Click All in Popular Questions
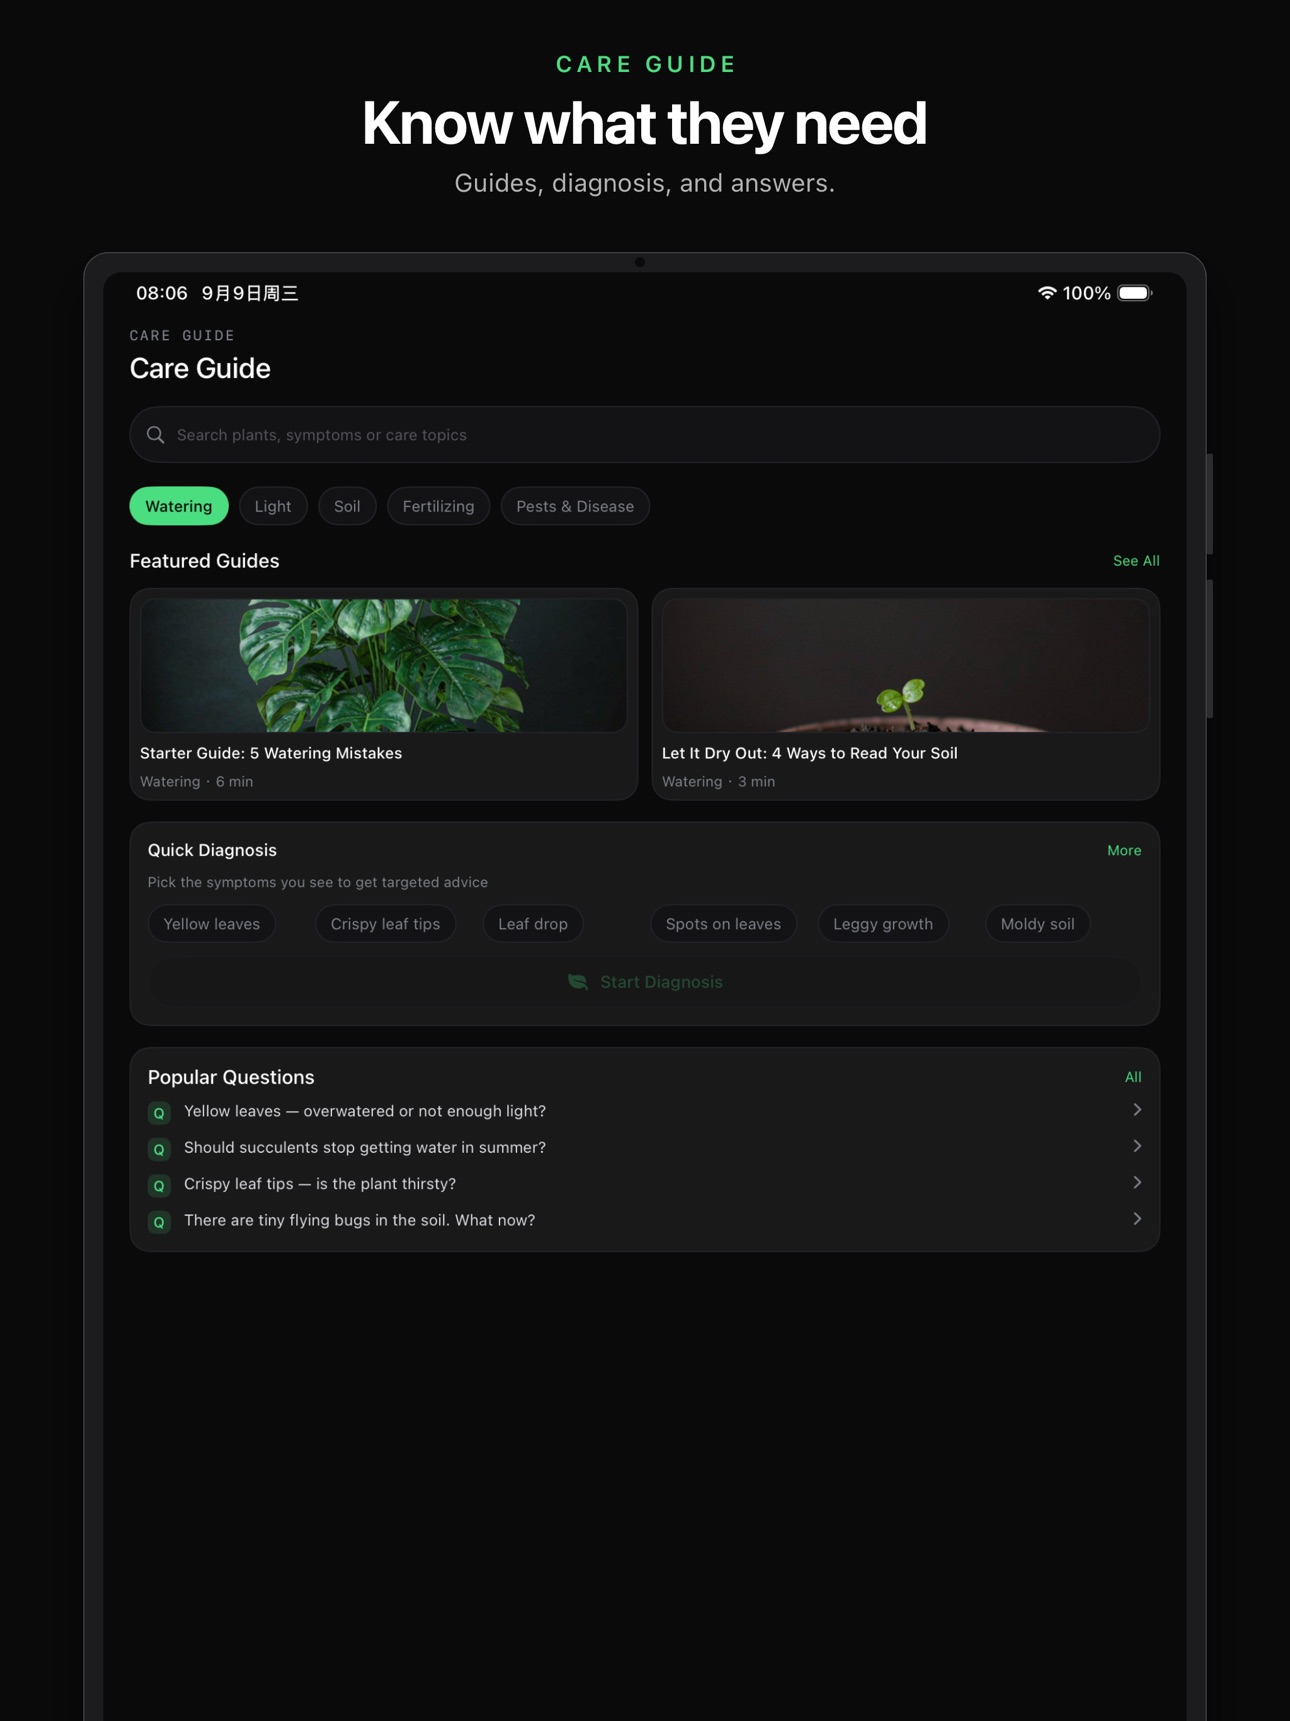The image size is (1290, 1721). click(x=1133, y=1077)
